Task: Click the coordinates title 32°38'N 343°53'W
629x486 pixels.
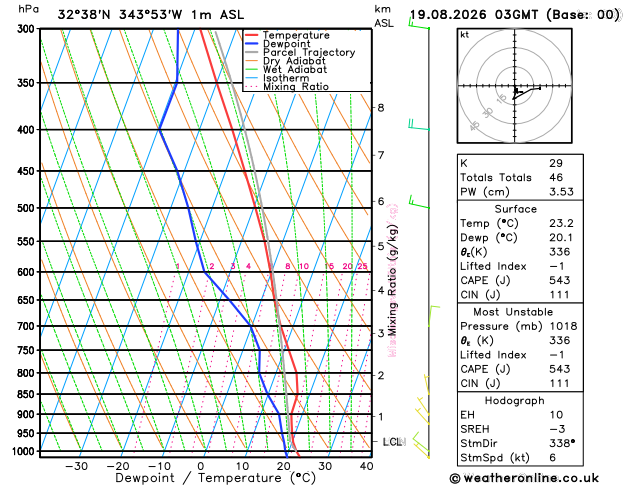Action: [120, 15]
